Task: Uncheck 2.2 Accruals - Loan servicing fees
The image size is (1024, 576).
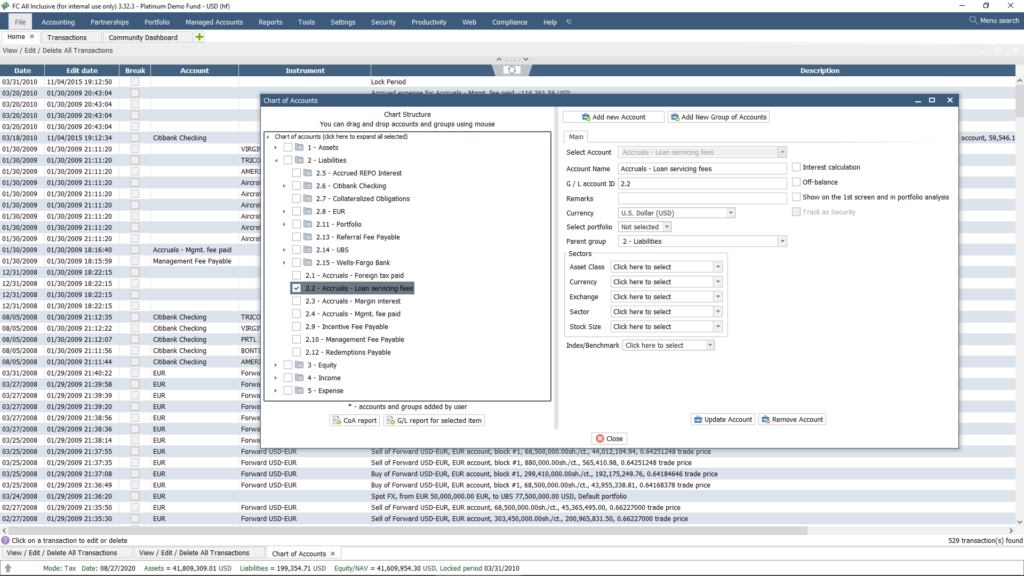Action: (296, 288)
